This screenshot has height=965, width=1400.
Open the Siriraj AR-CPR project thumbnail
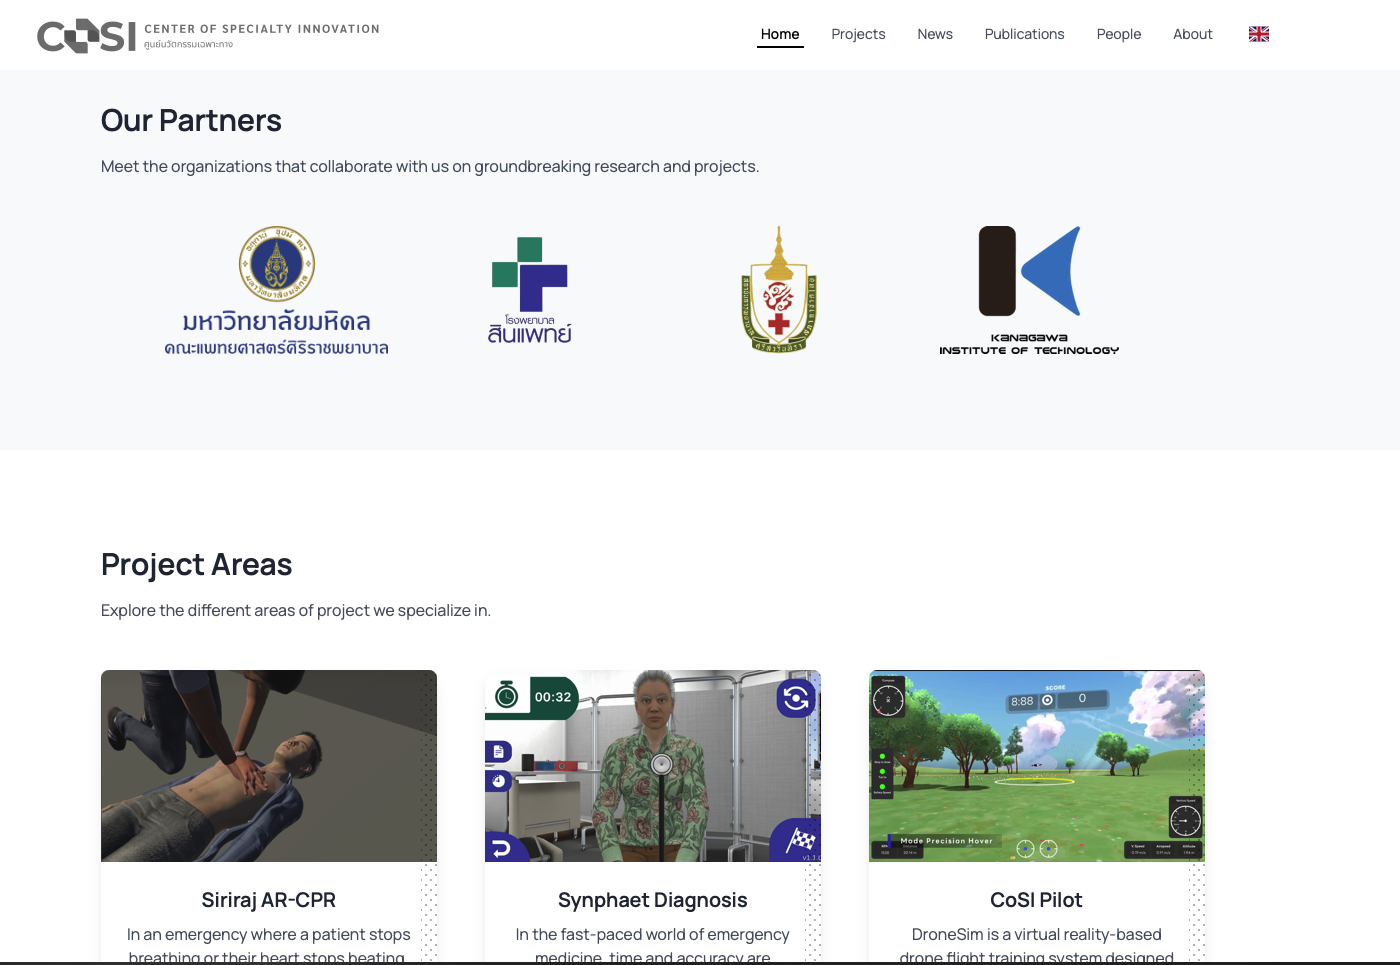[x=269, y=766]
